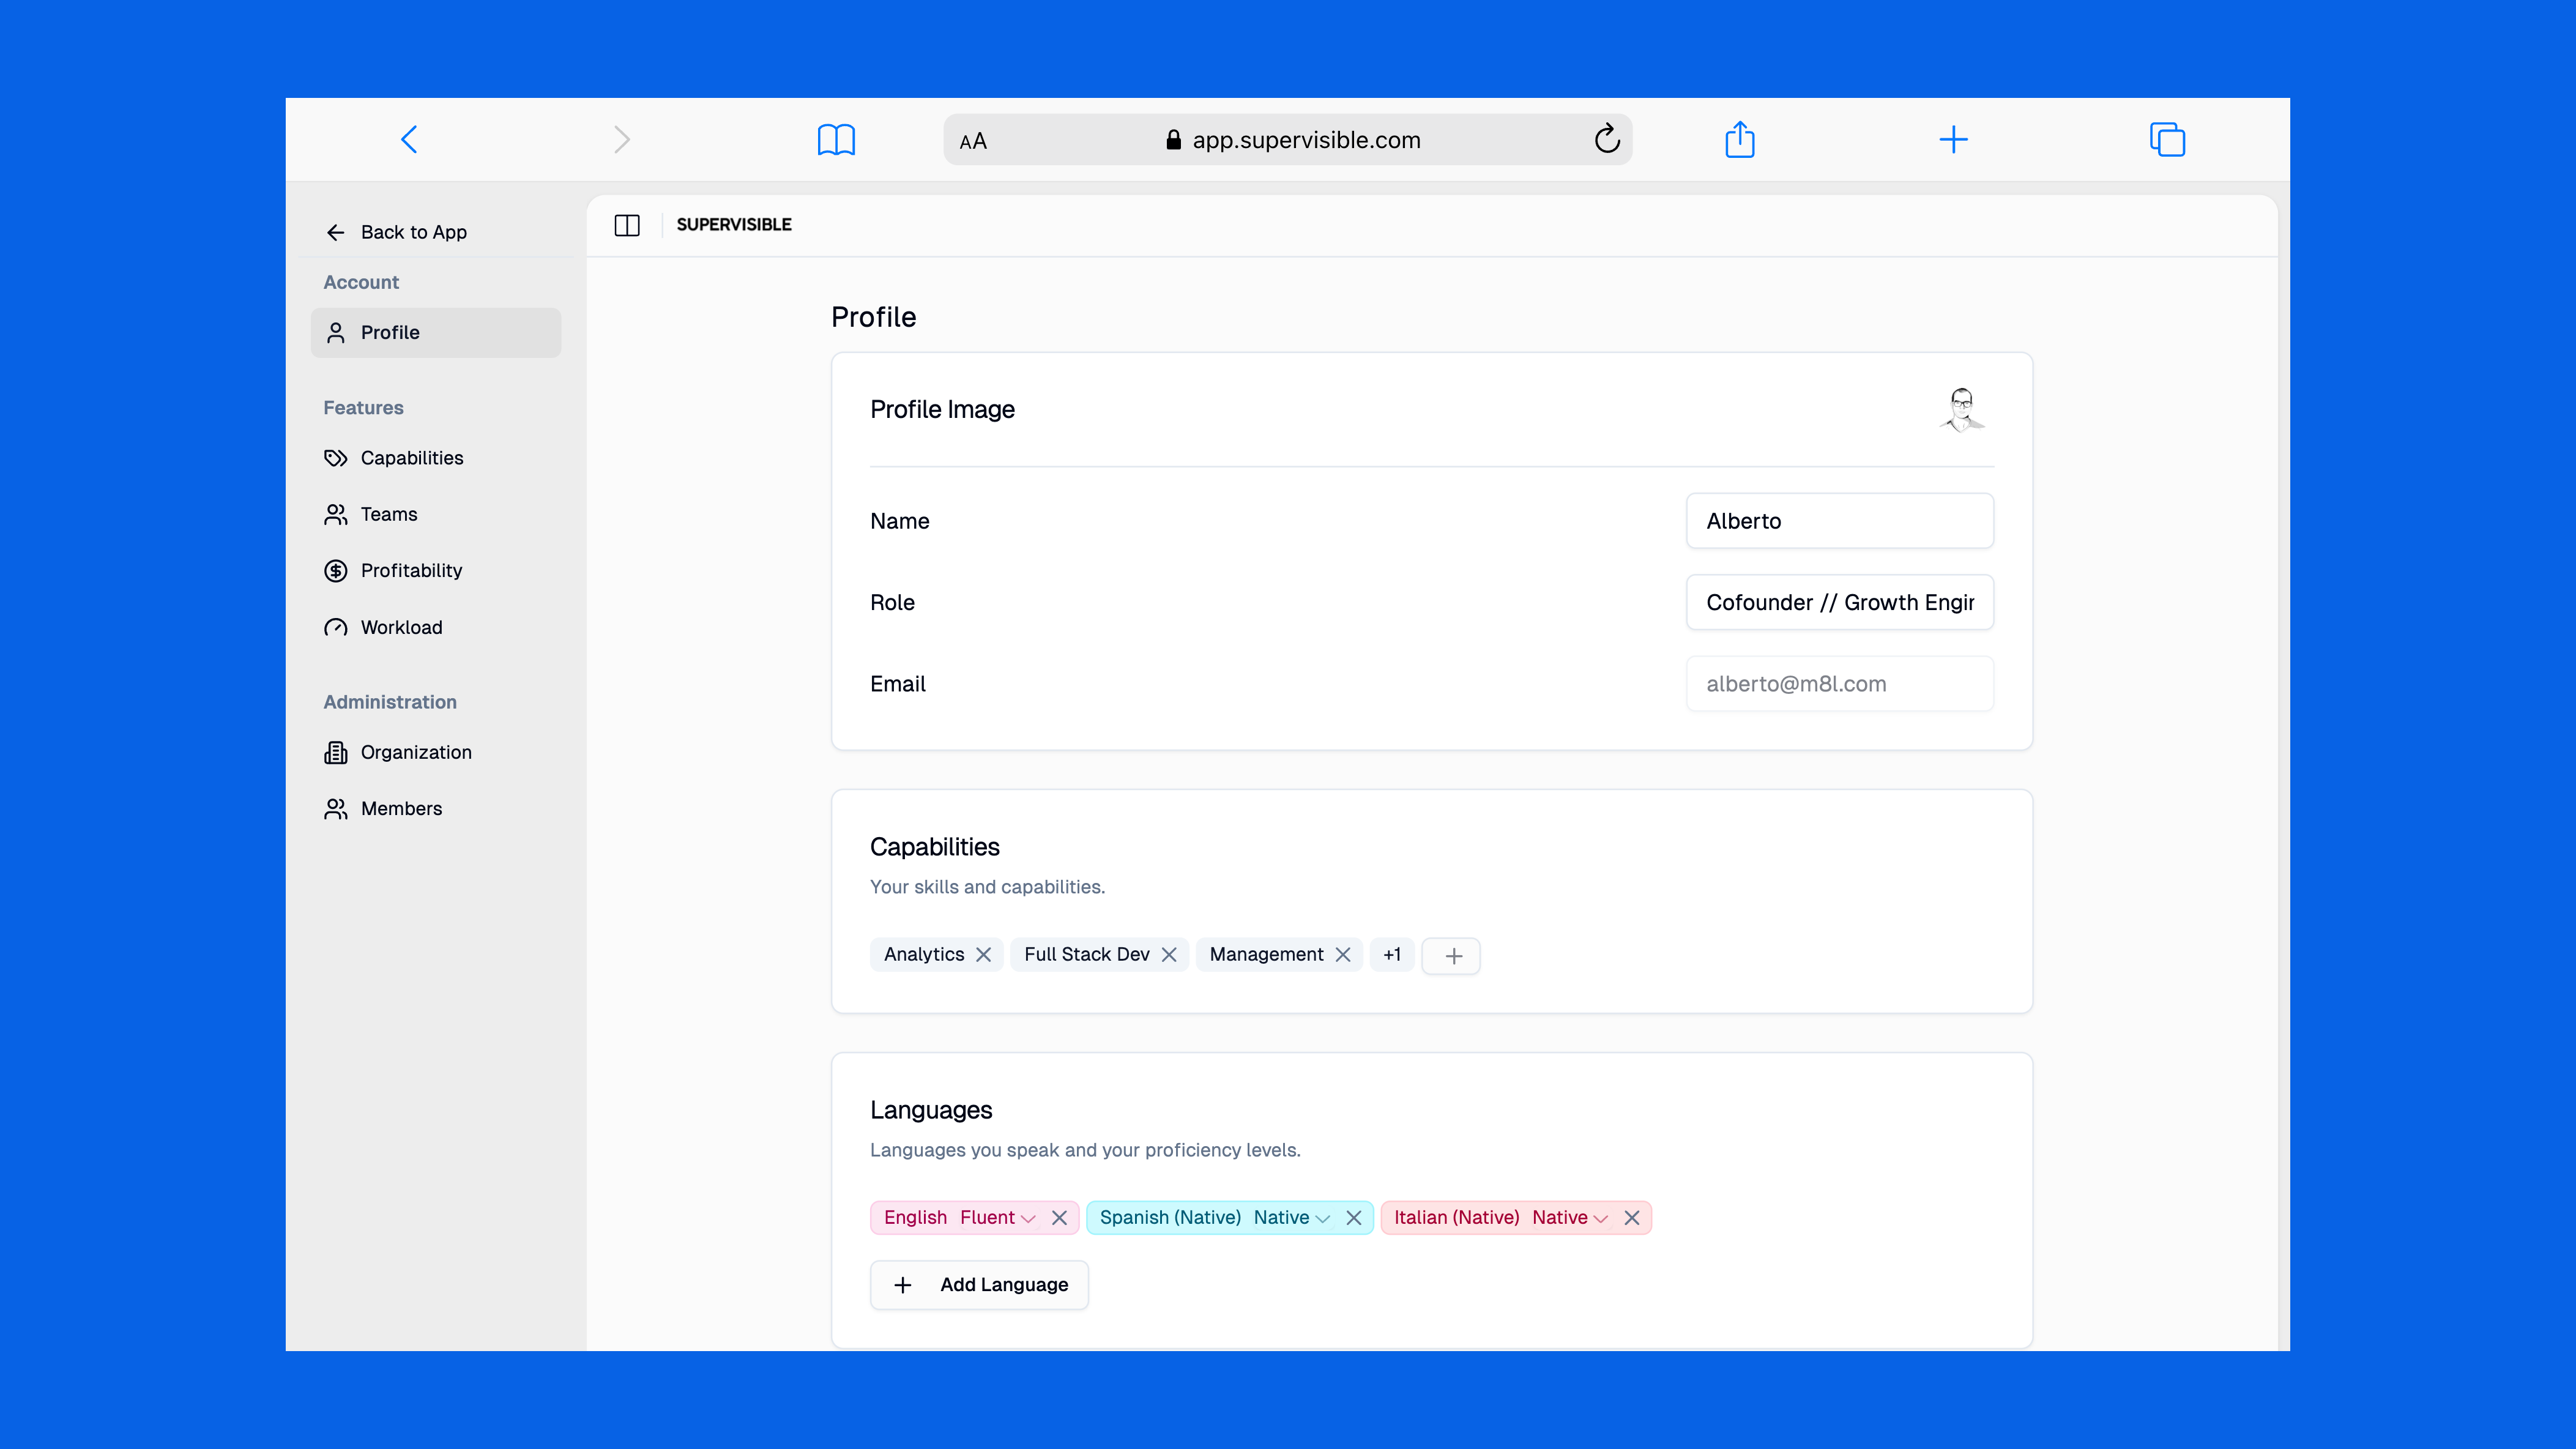Viewport: 2576px width, 1449px height.
Task: Go back with the browser back arrow
Action: pyautogui.click(x=409, y=140)
